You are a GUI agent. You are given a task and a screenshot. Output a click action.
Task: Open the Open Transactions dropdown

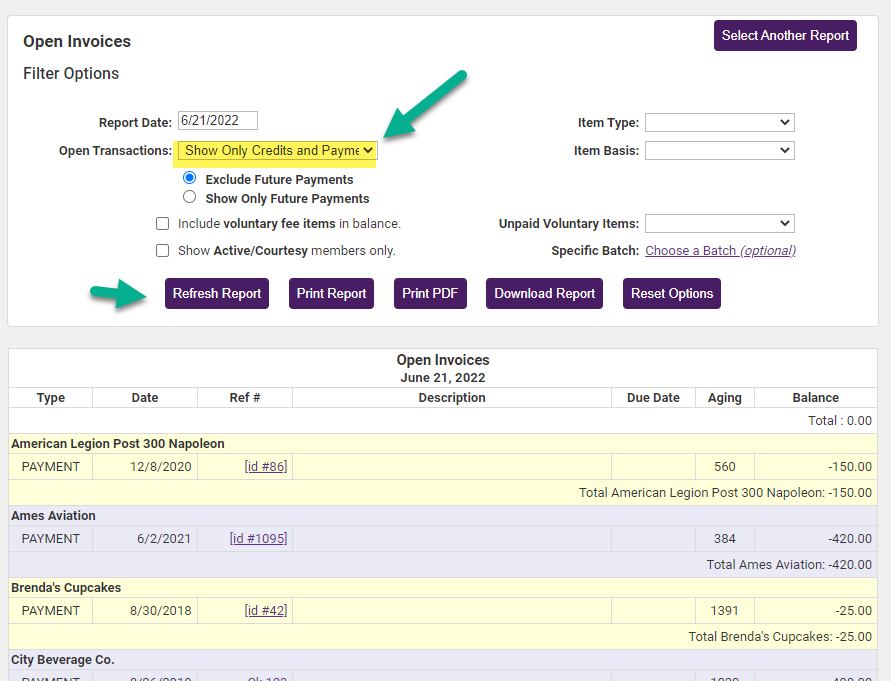[x=277, y=150]
